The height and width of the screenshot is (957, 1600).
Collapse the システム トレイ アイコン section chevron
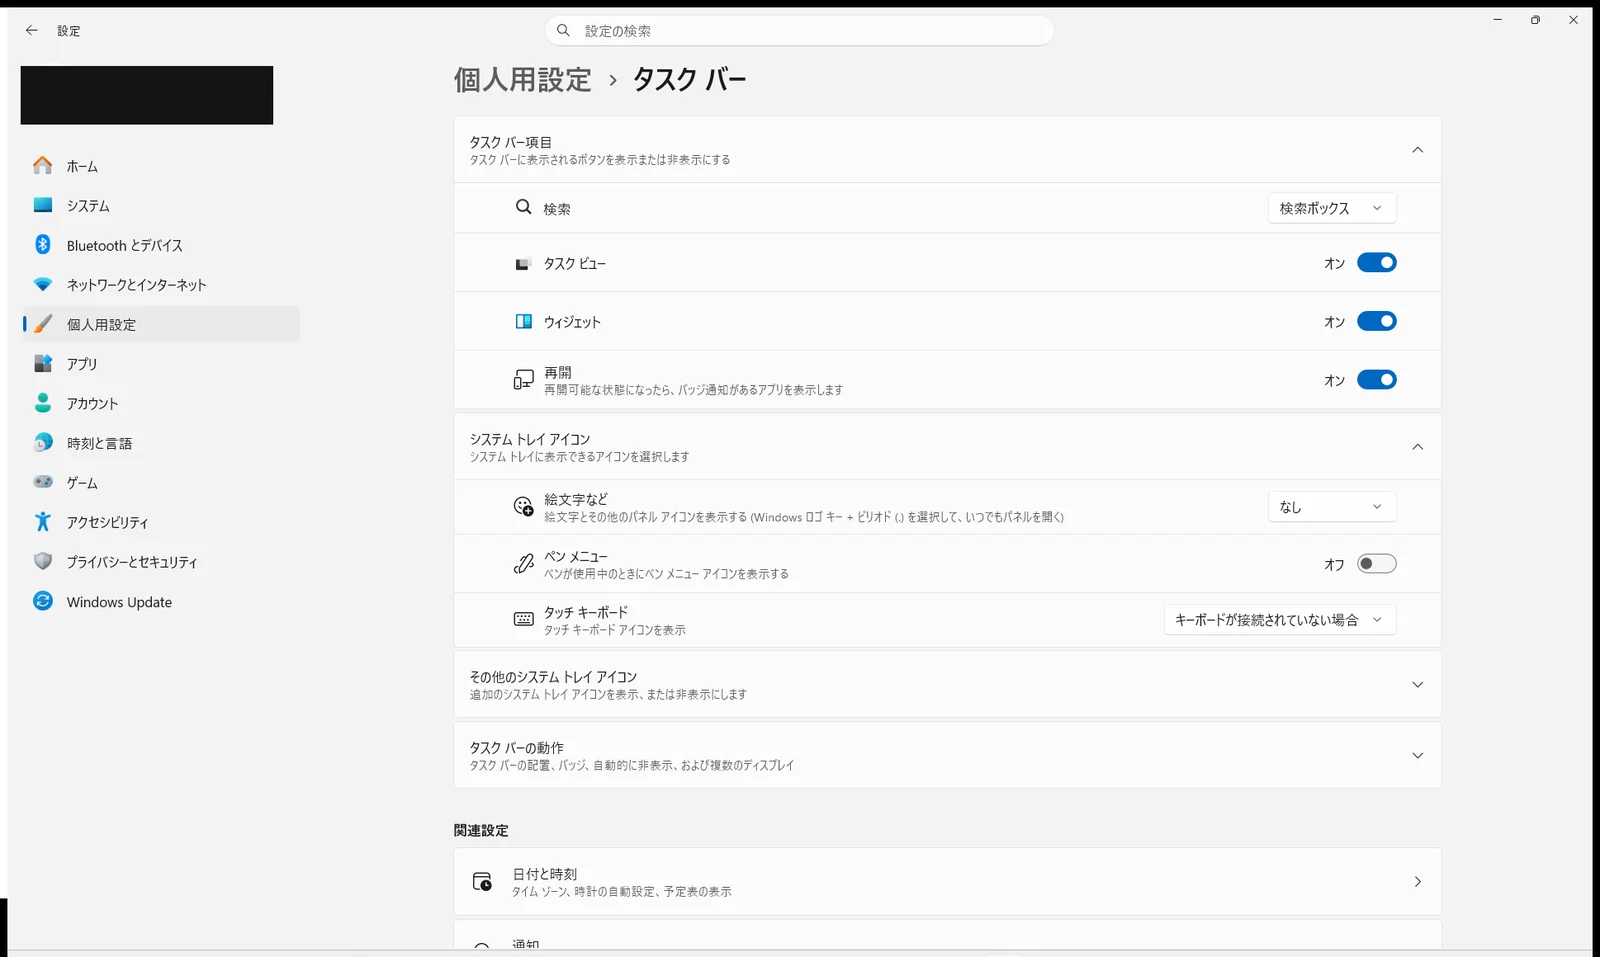click(1417, 447)
